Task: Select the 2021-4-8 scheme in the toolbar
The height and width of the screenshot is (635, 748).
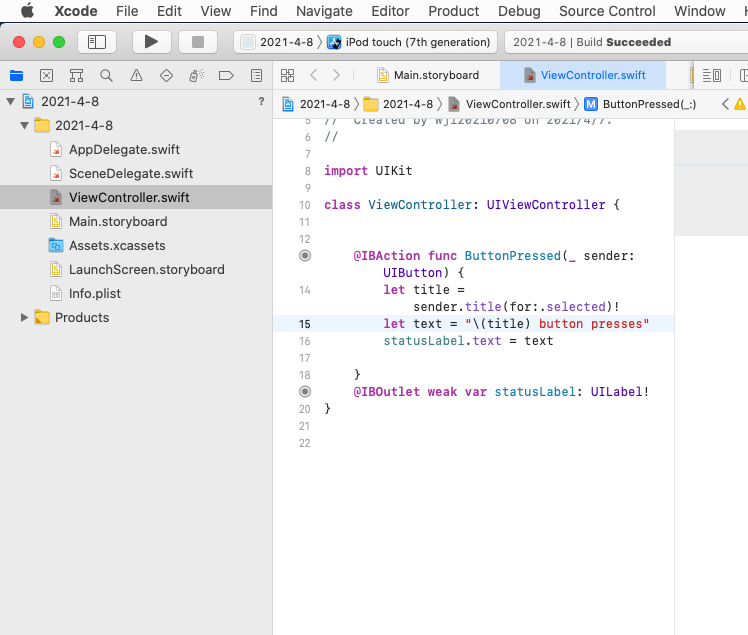Action: pos(277,42)
